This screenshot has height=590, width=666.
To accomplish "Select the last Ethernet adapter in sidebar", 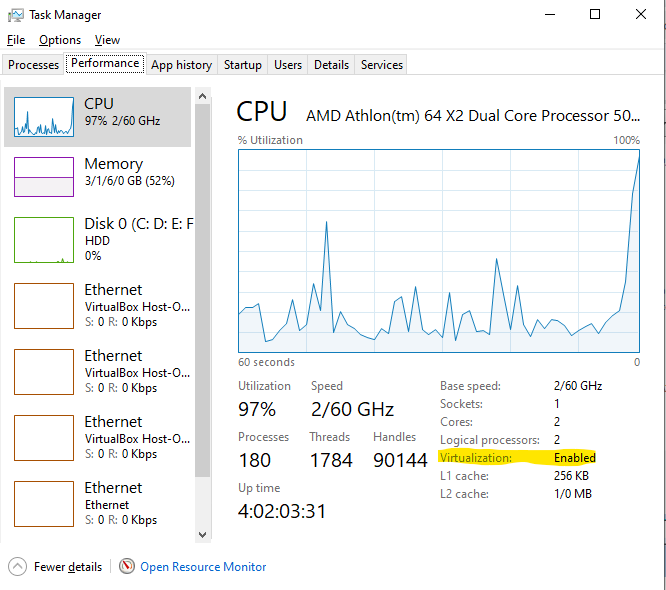I will 100,503.
